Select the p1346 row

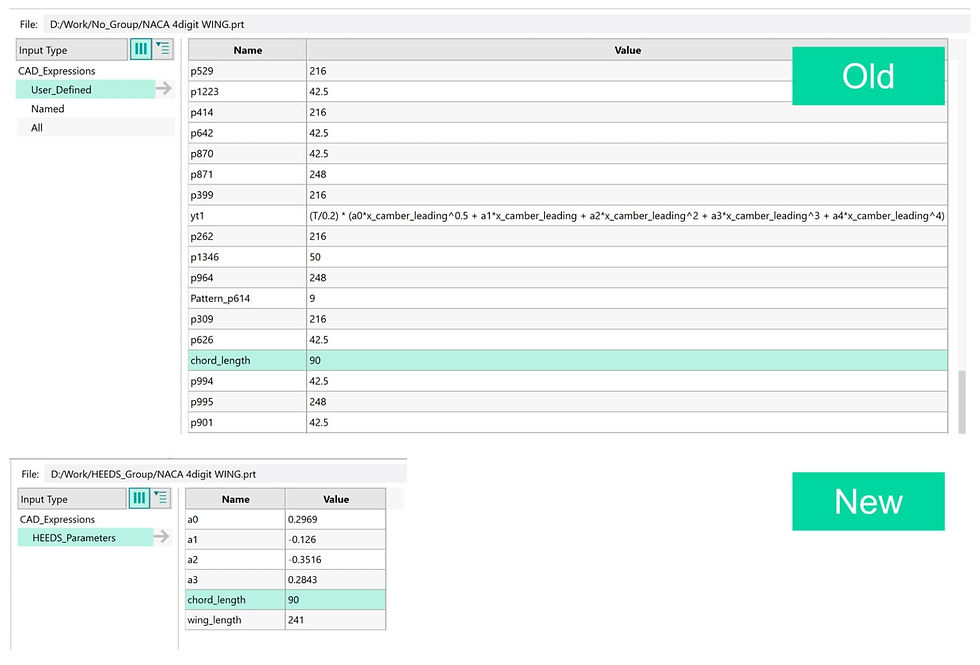[x=568, y=257]
